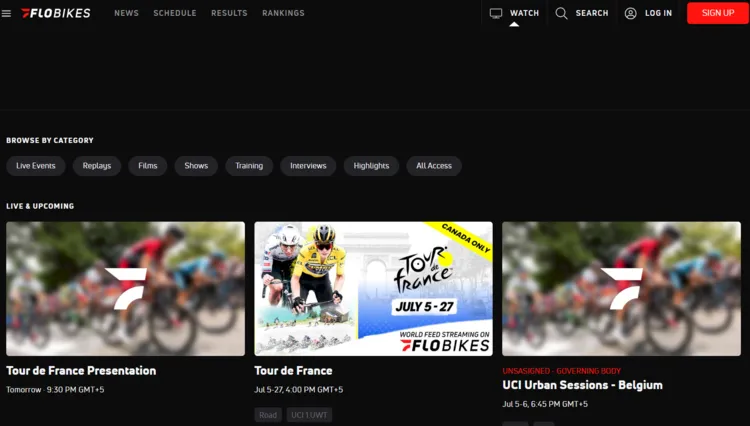
Task: Open the Schedule menu item
Action: click(x=175, y=13)
